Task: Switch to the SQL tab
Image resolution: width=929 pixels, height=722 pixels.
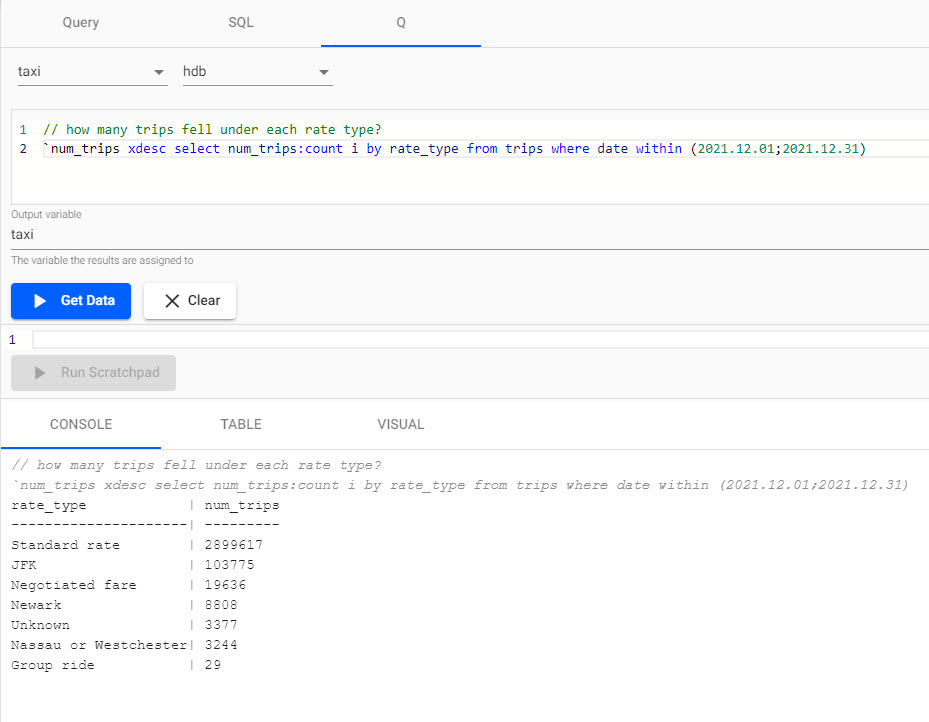Action: click(241, 23)
